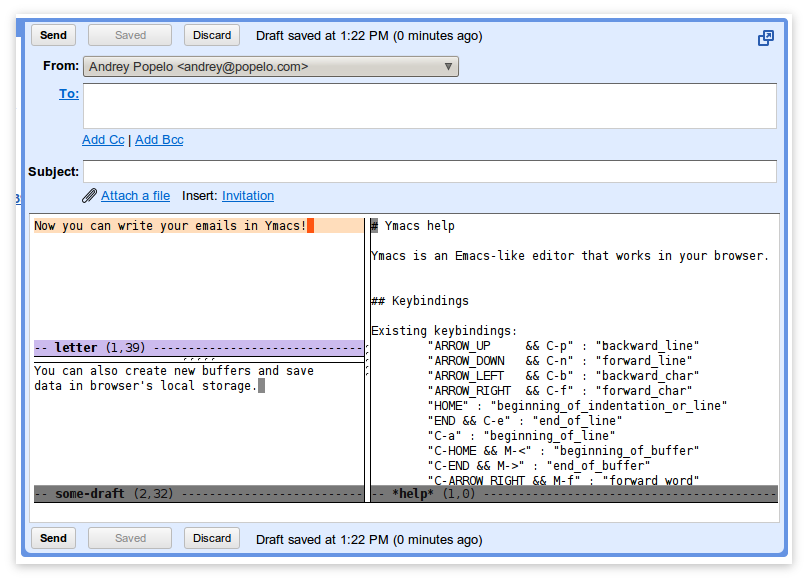Click the bottom Send button
The height and width of the screenshot is (581, 807).
[53, 538]
